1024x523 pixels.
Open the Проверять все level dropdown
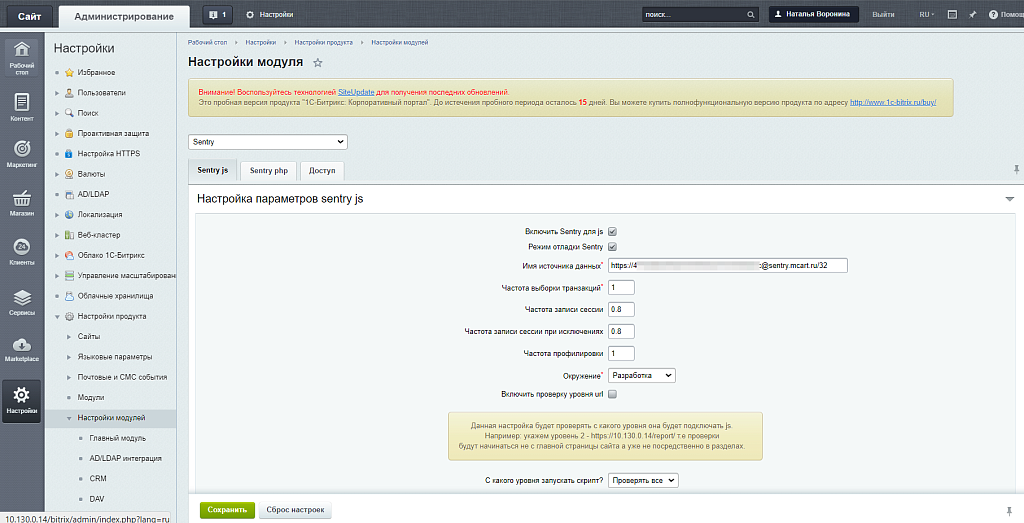click(x=644, y=480)
